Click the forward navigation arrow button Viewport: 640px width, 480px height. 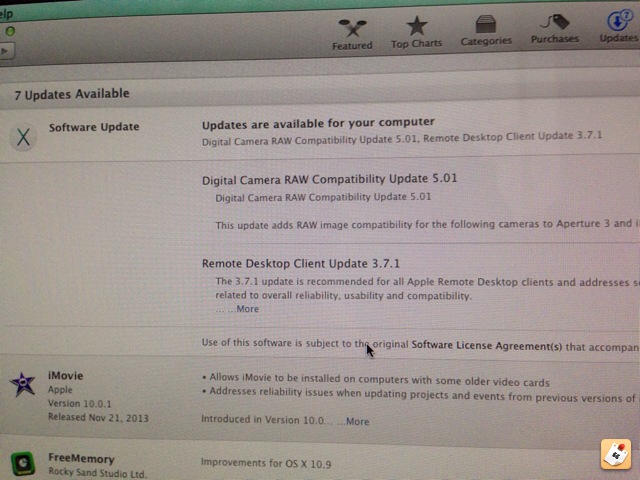(x=7, y=51)
